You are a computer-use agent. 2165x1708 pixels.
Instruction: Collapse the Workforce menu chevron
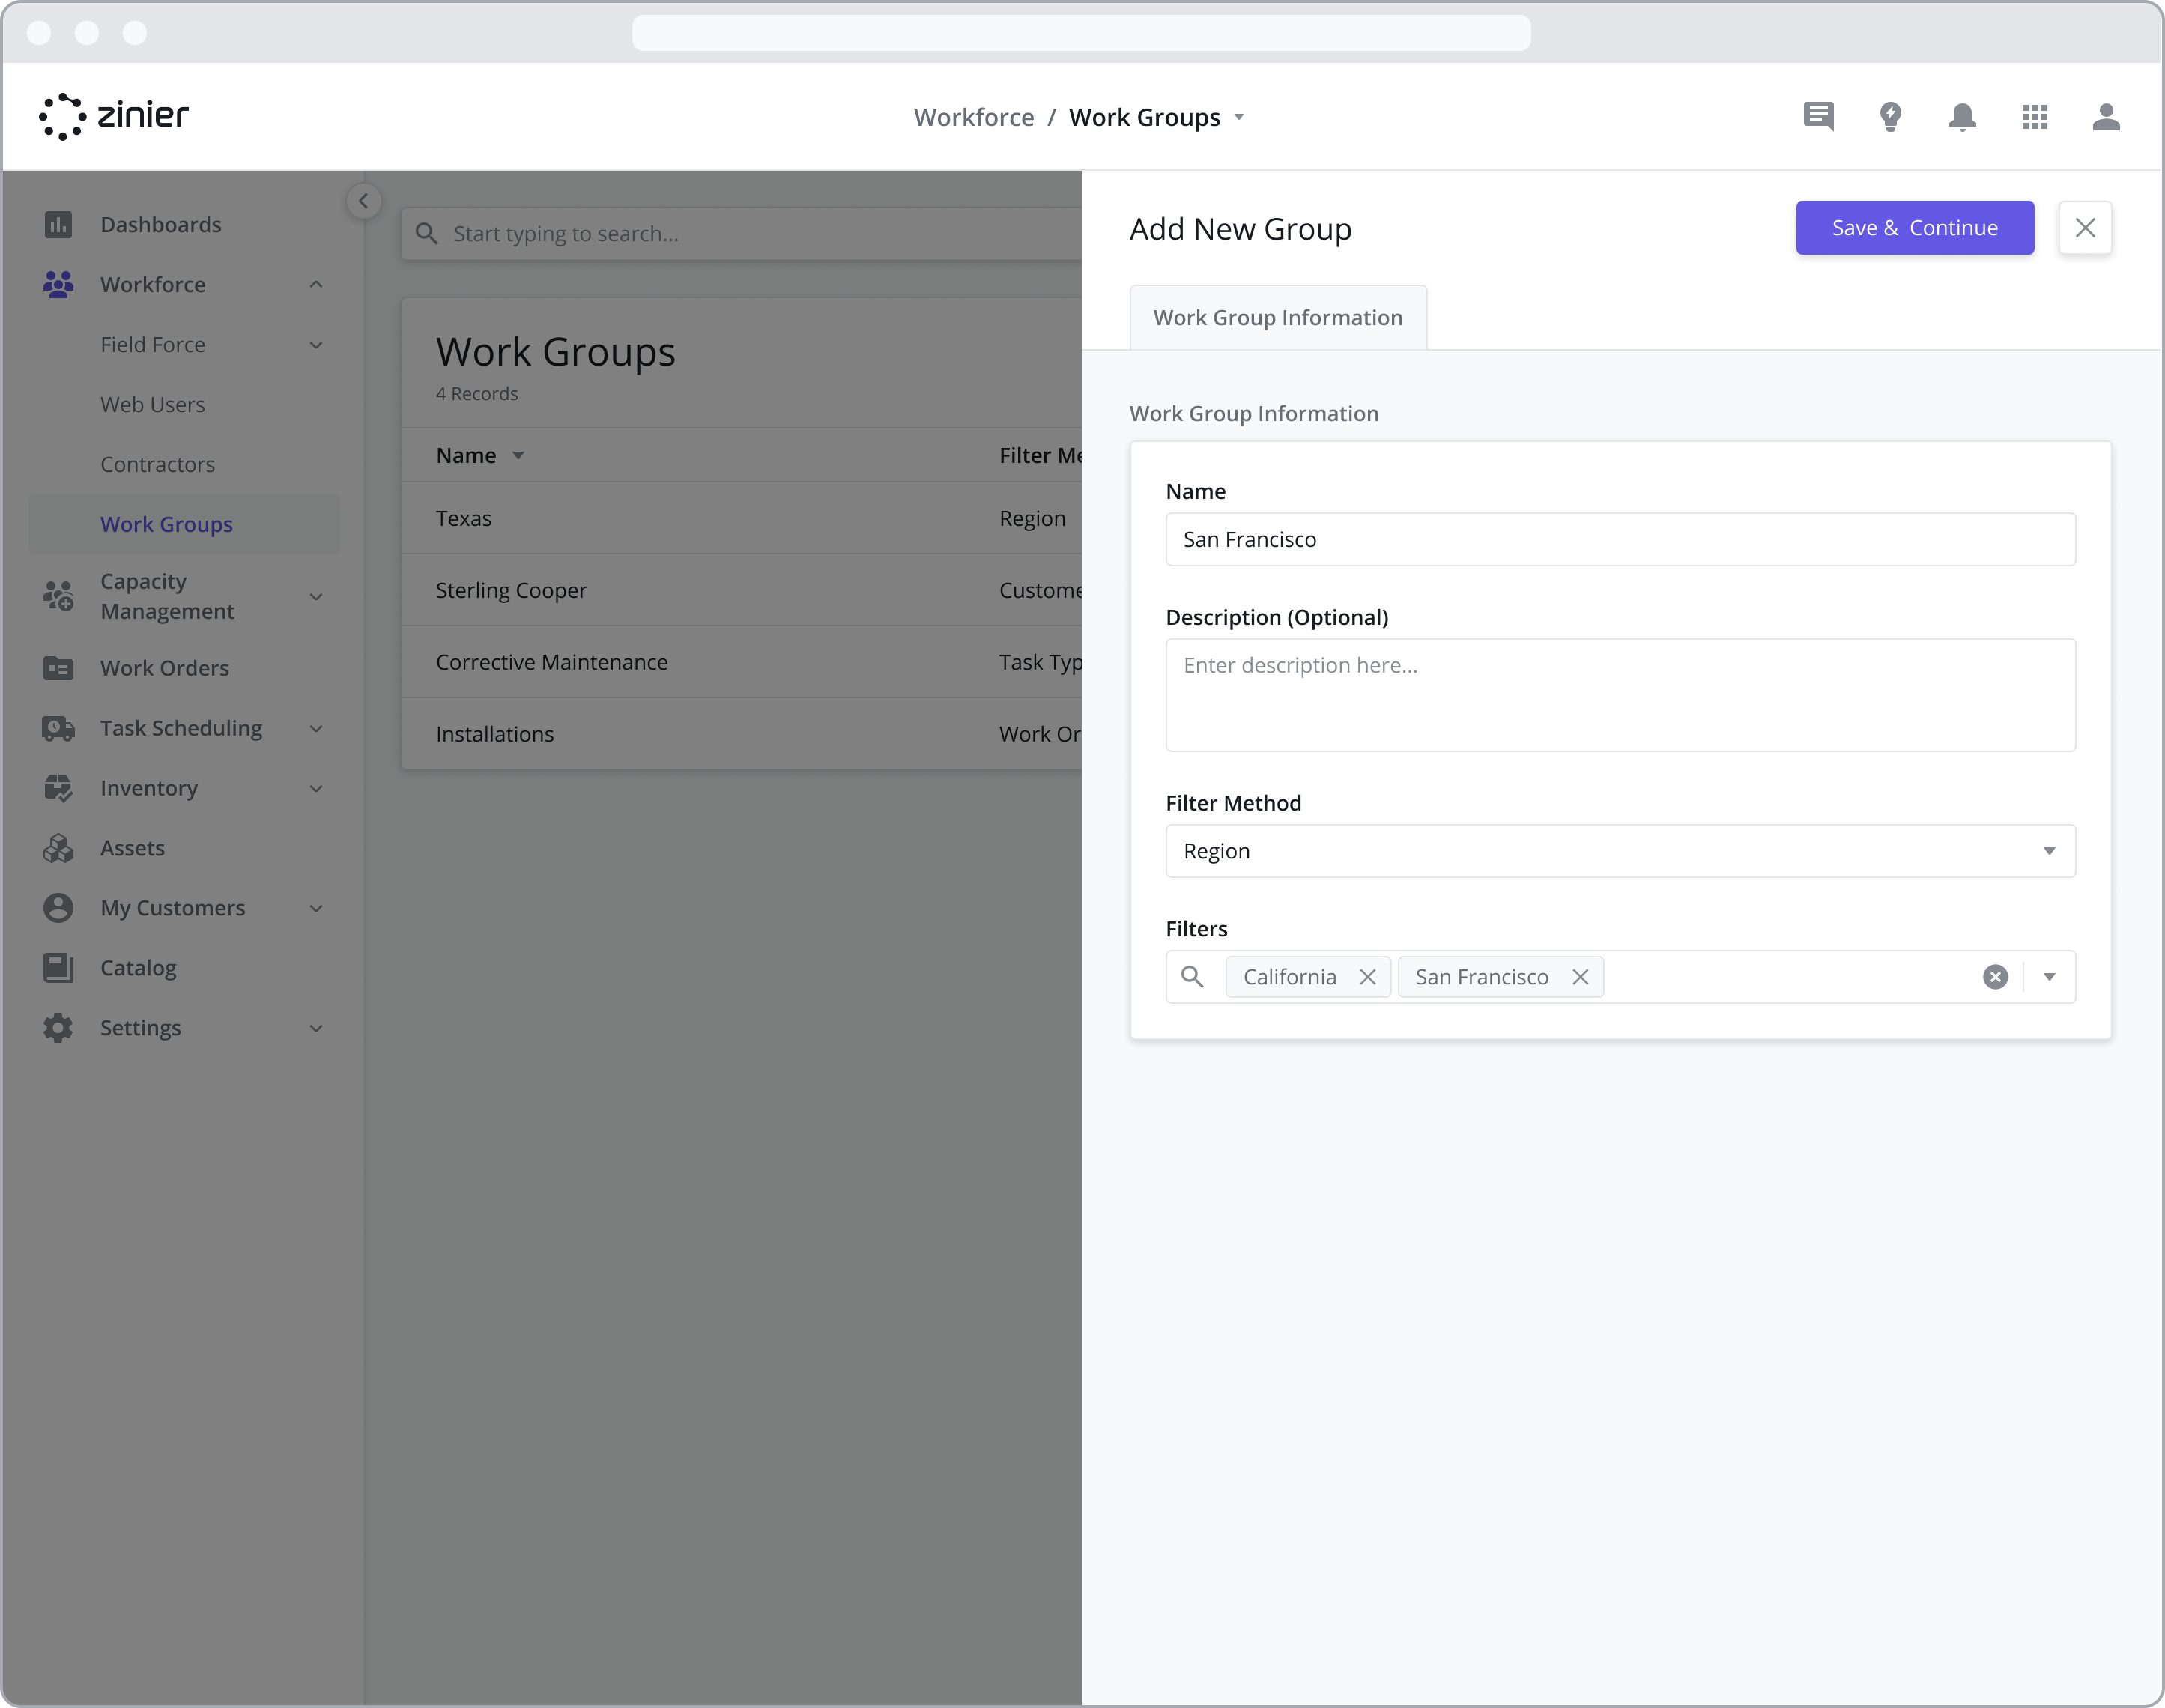click(316, 285)
